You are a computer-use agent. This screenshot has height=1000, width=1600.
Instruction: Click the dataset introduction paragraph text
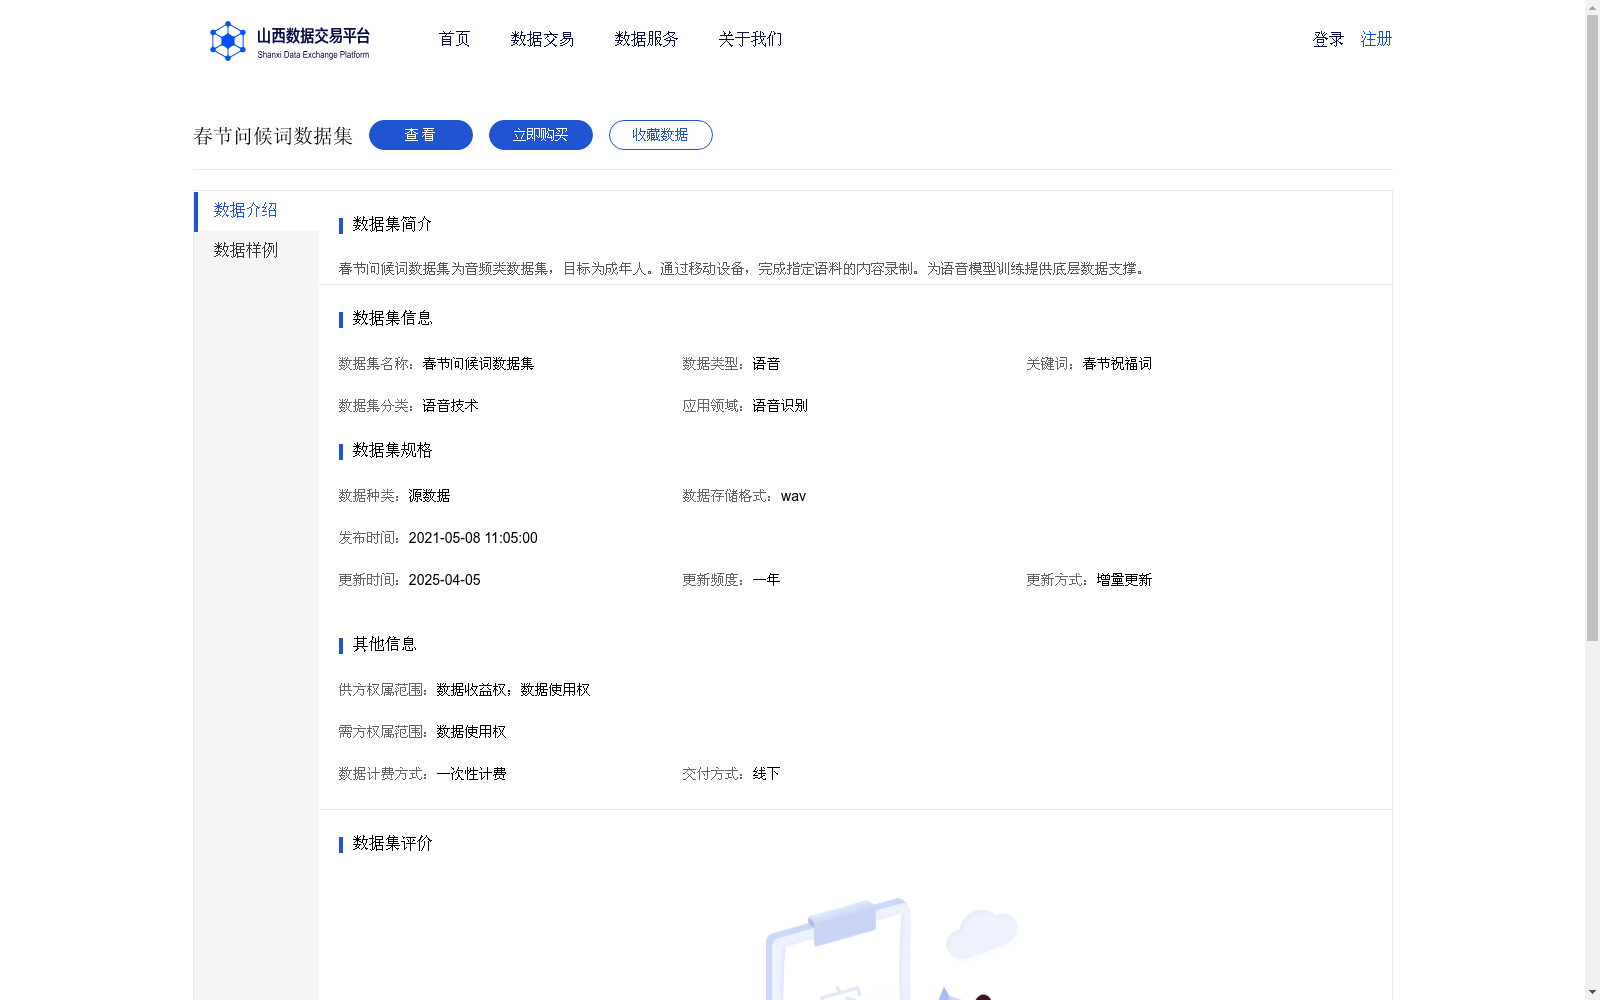(x=743, y=269)
